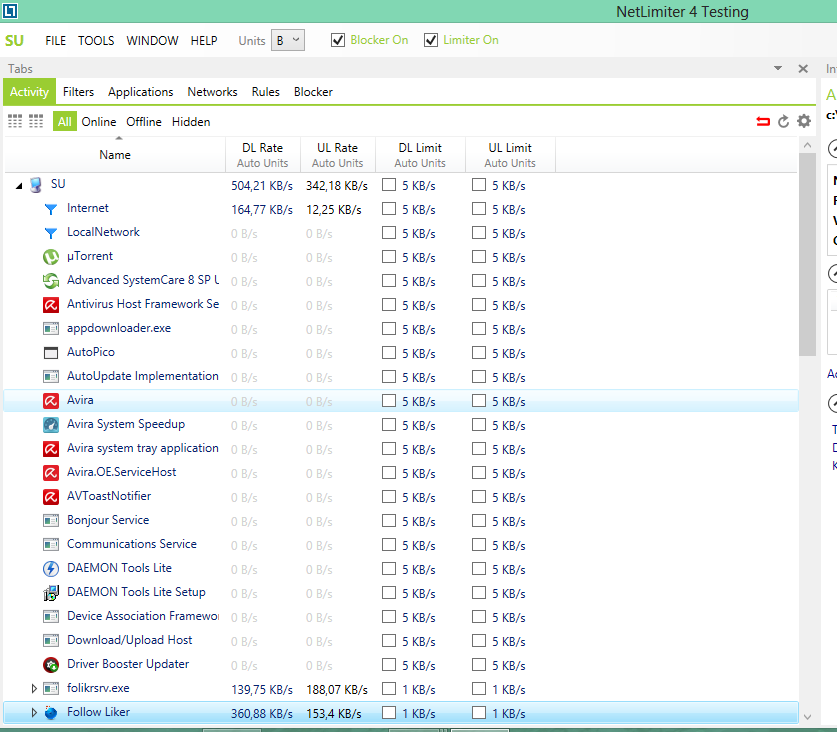Click the Antivirus Host Framework icon
837x732 pixels.
click(51, 305)
